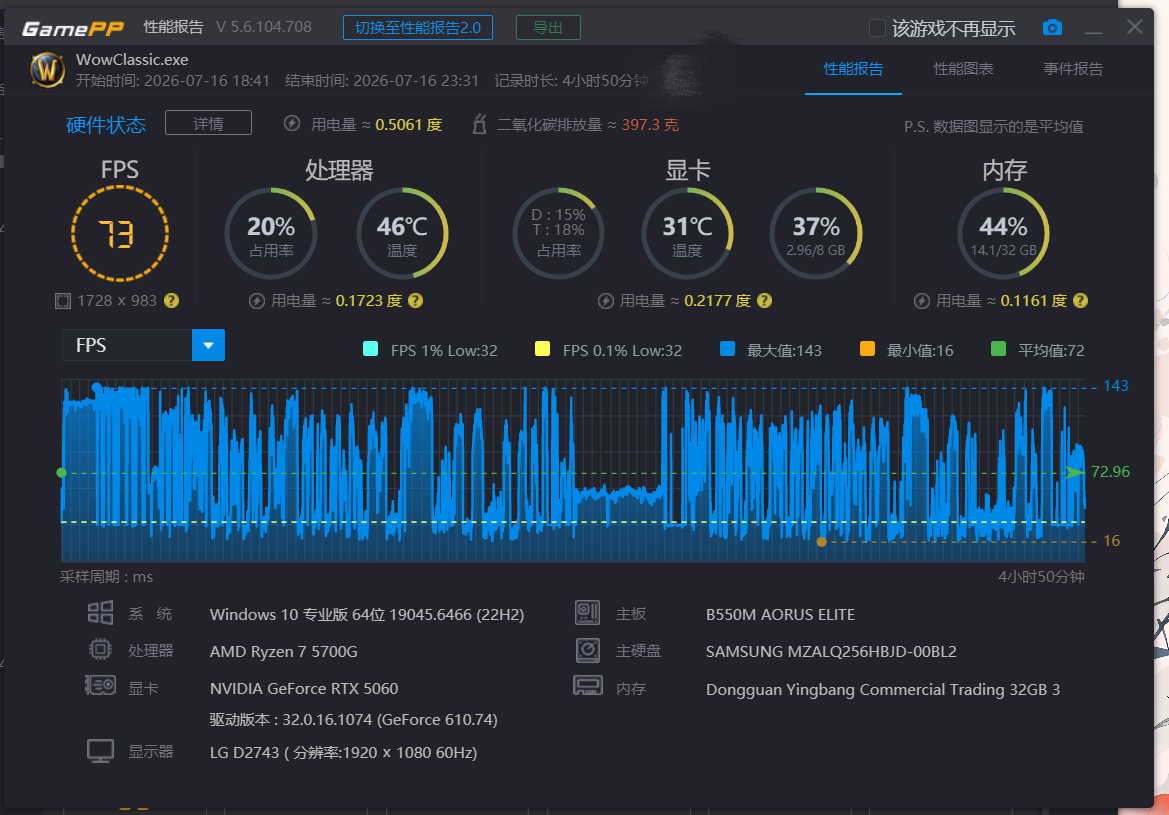Viewport: 1169px width, 815px height.
Task: Click the green average point marker on chart
Action: 61,472
